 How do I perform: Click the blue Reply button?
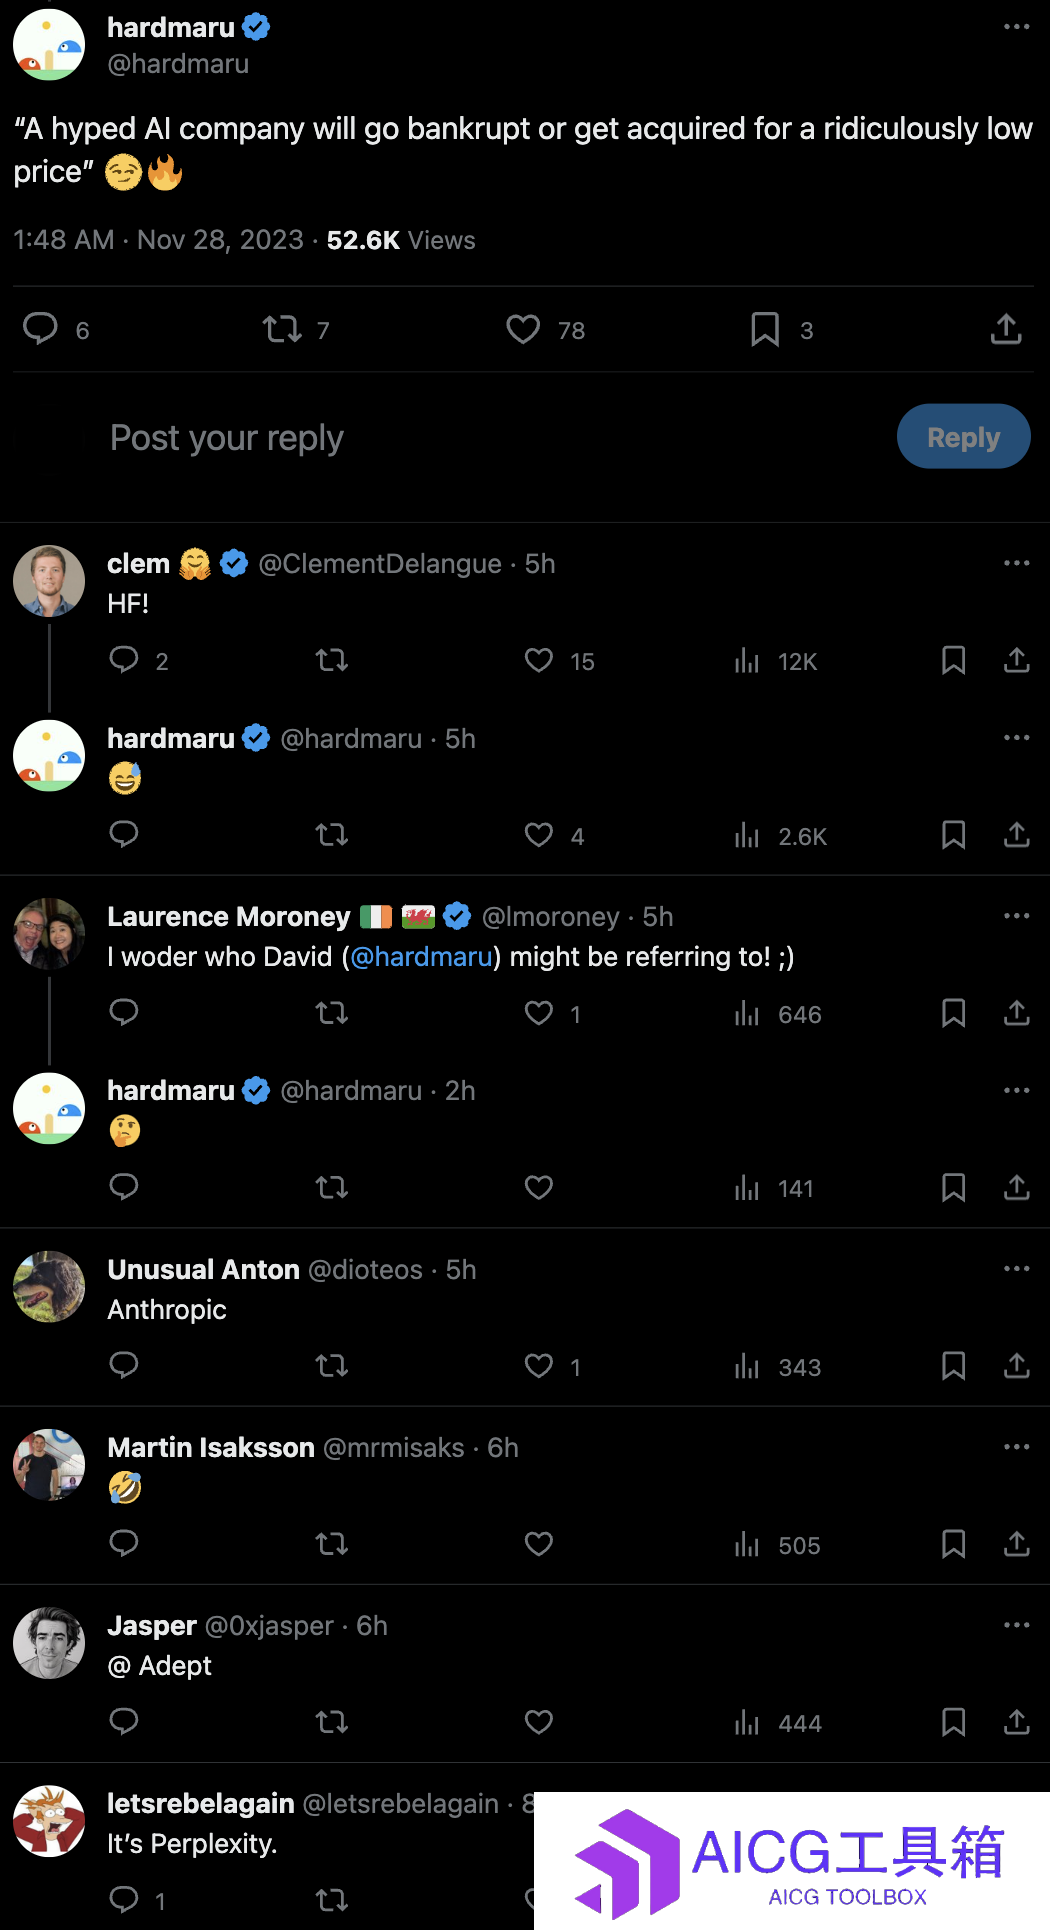tap(964, 437)
